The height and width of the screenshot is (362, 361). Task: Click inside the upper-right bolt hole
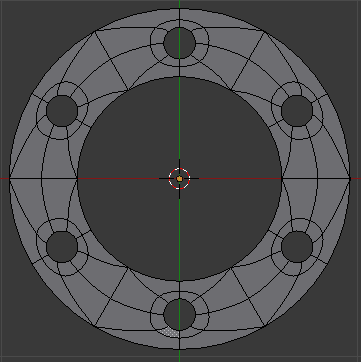tap(297, 111)
